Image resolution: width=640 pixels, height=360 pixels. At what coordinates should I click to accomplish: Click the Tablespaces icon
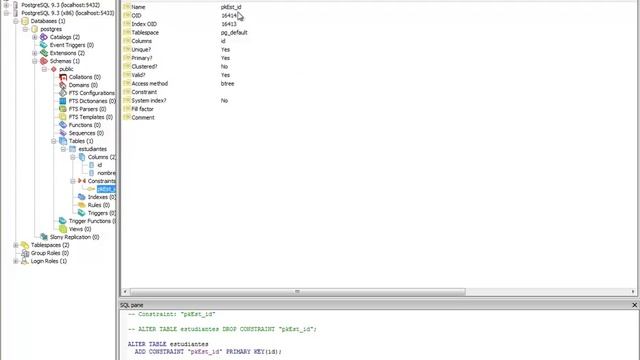[x=25, y=245]
